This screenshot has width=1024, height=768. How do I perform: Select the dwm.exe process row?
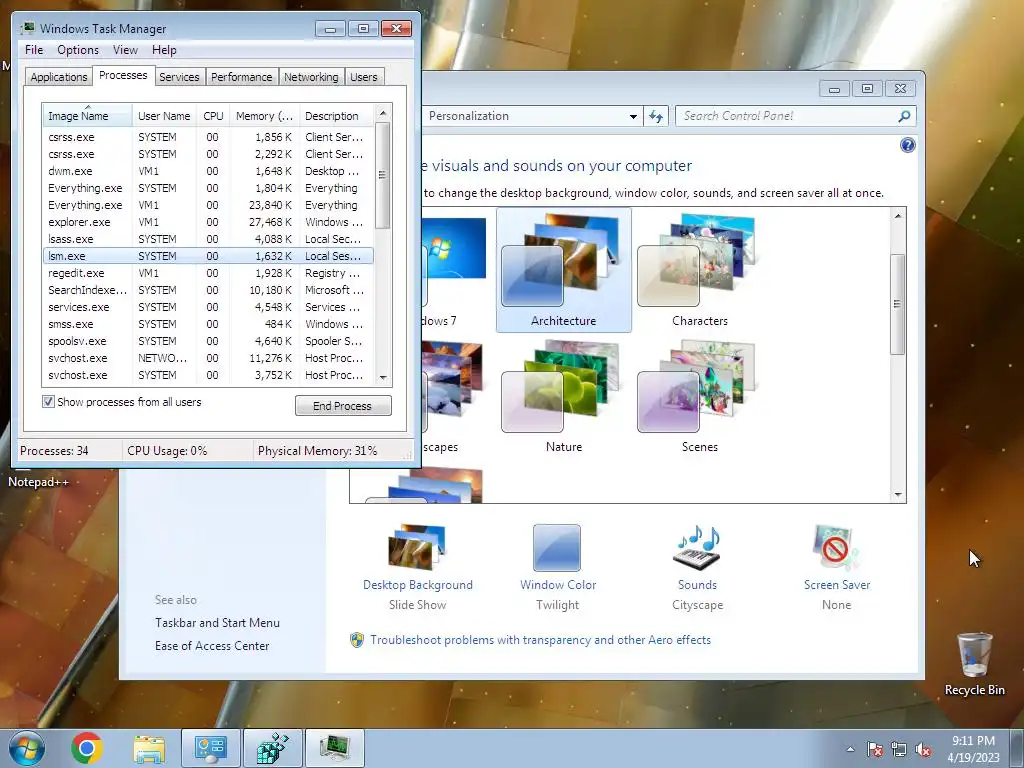tap(208, 171)
